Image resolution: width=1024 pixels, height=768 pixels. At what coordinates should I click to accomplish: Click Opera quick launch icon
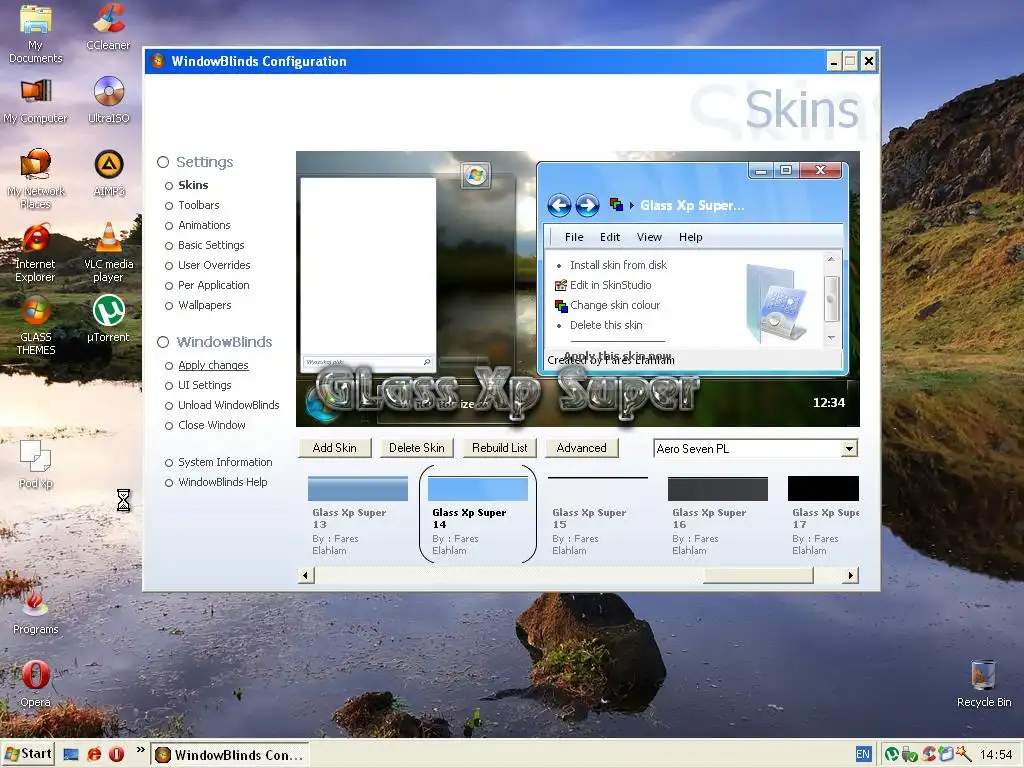click(x=116, y=754)
